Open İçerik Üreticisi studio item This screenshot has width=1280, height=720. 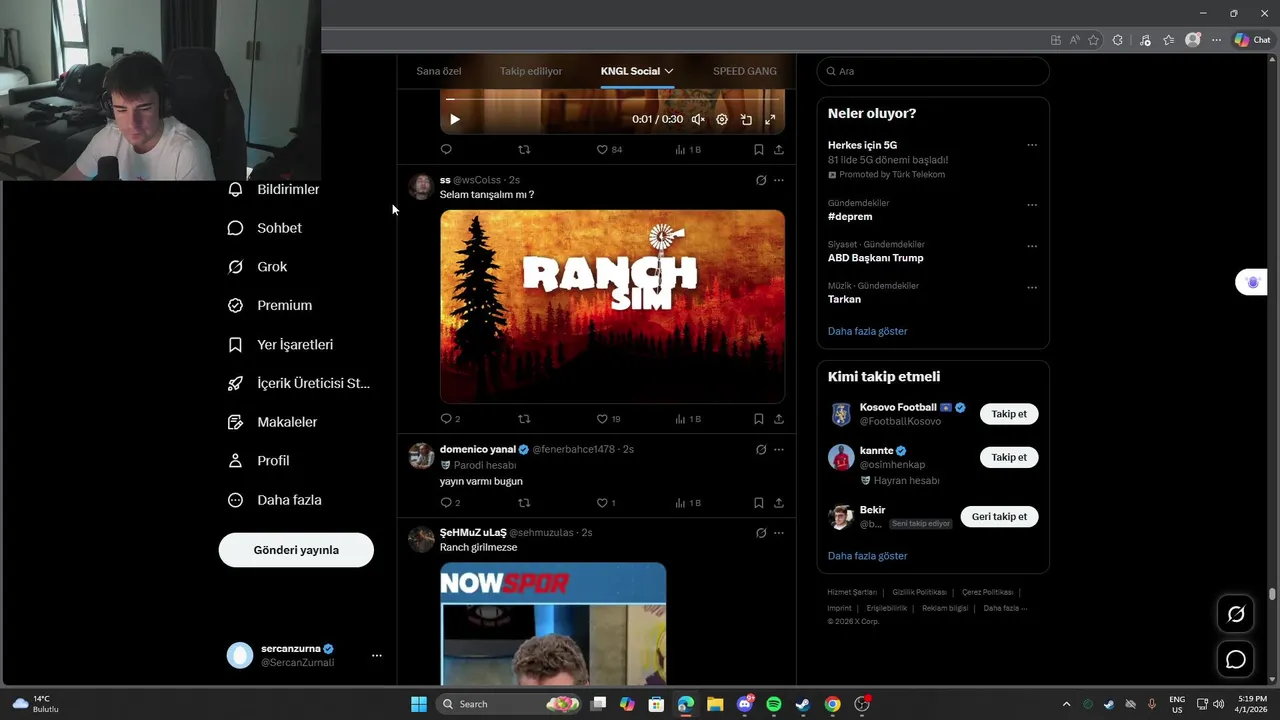tap(299, 383)
